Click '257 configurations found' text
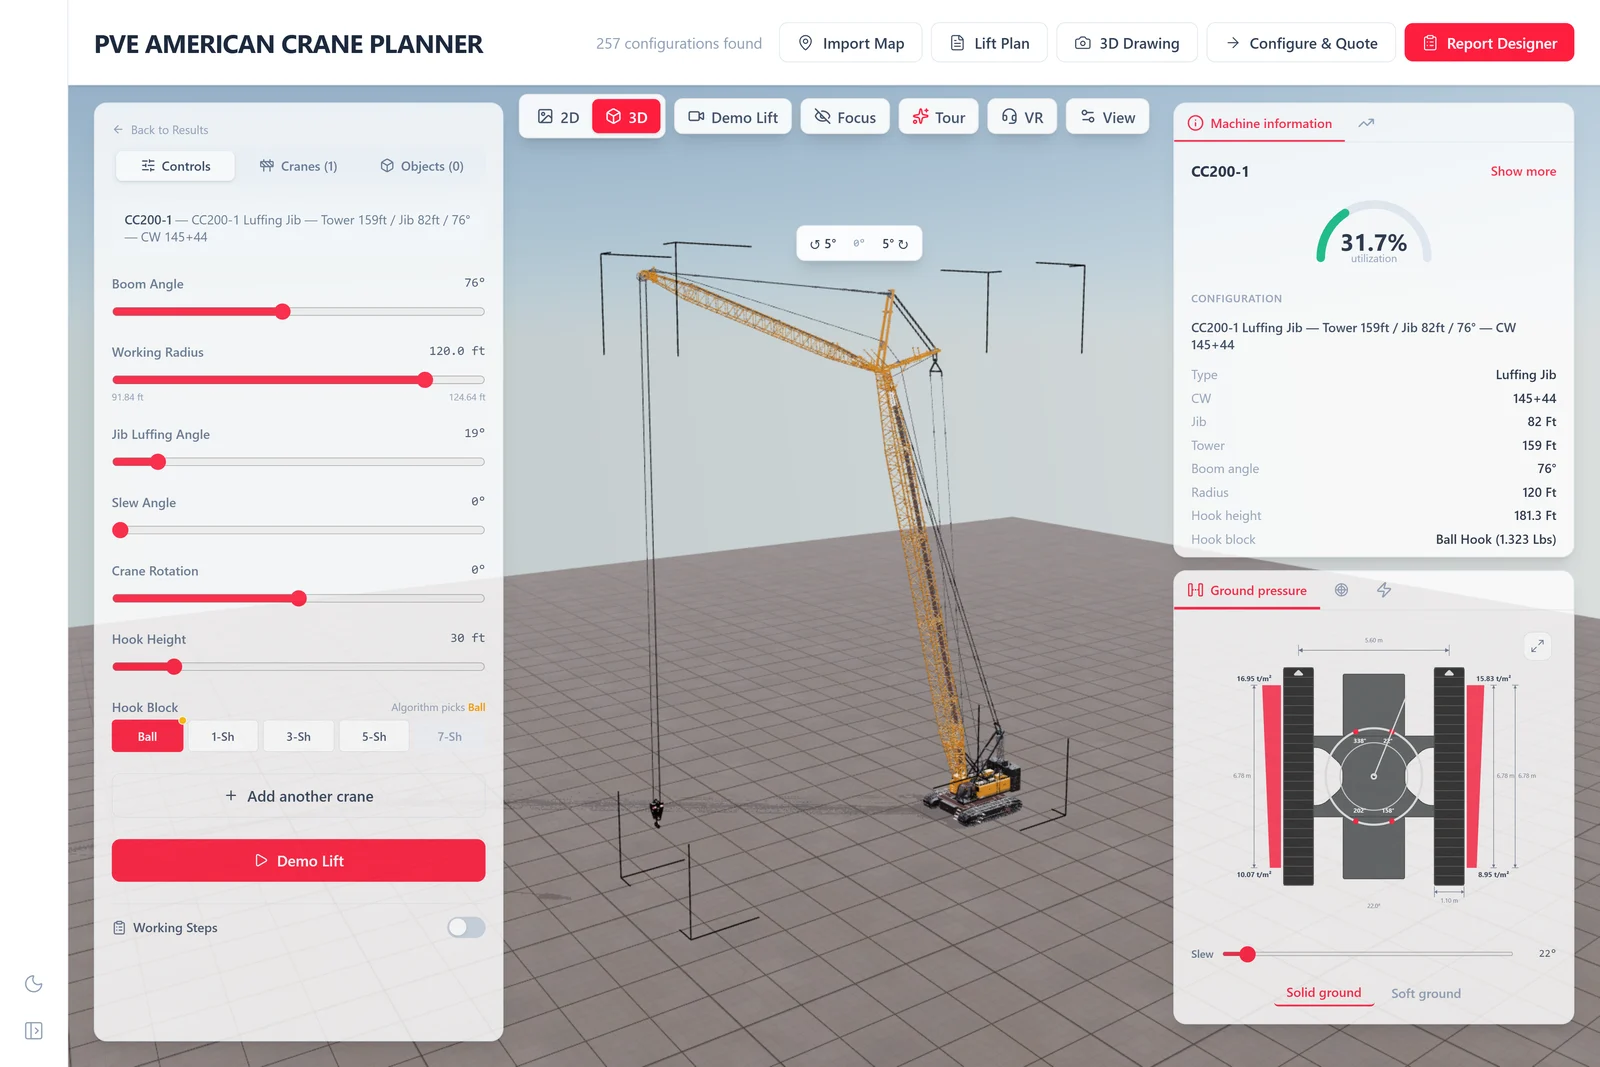 coord(679,43)
